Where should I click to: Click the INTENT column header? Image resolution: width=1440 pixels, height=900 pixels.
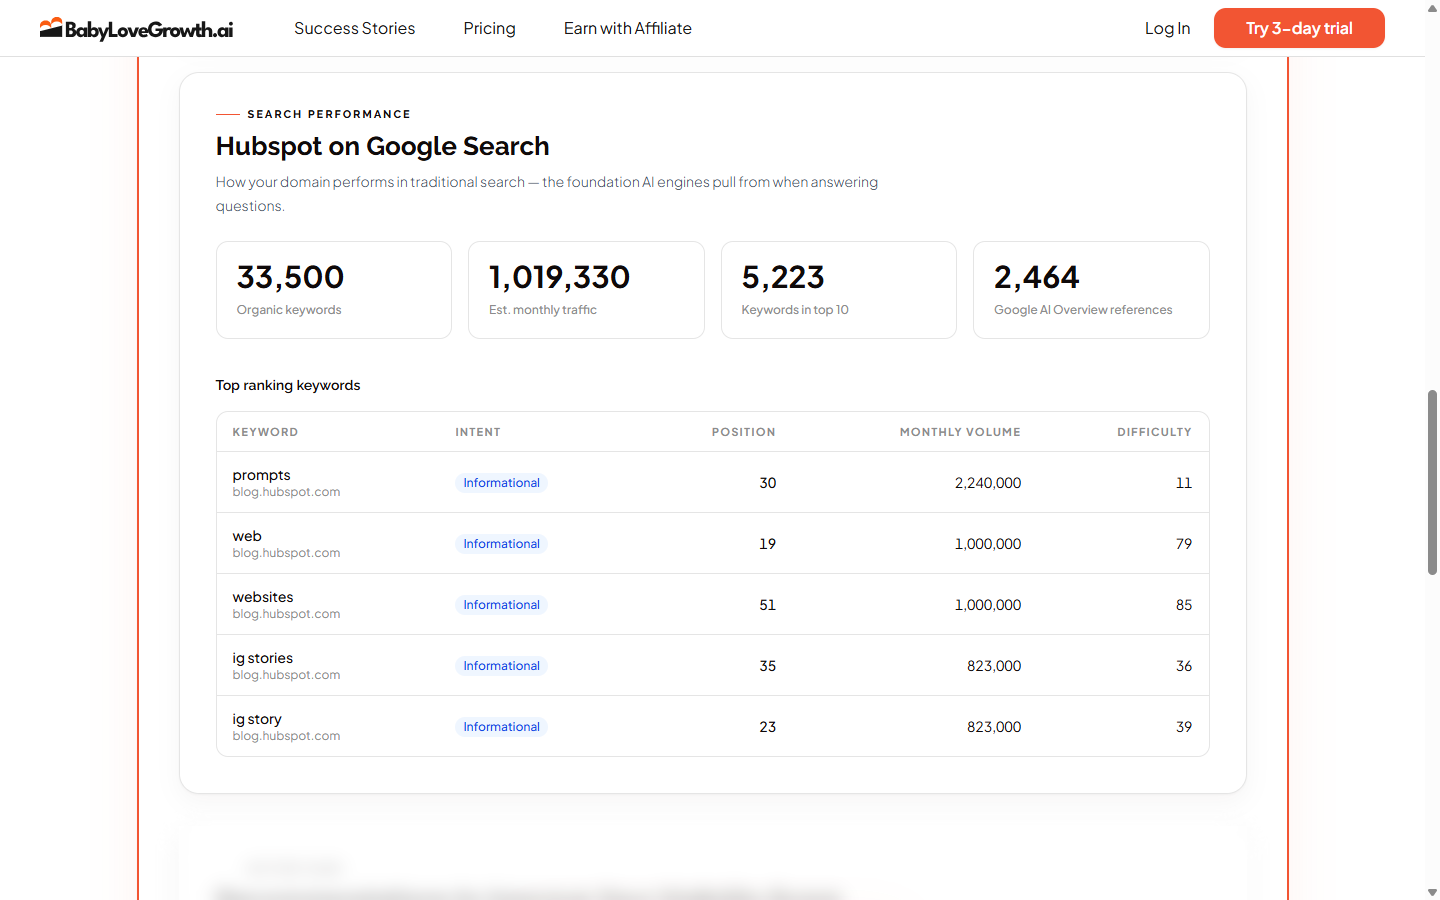click(478, 432)
